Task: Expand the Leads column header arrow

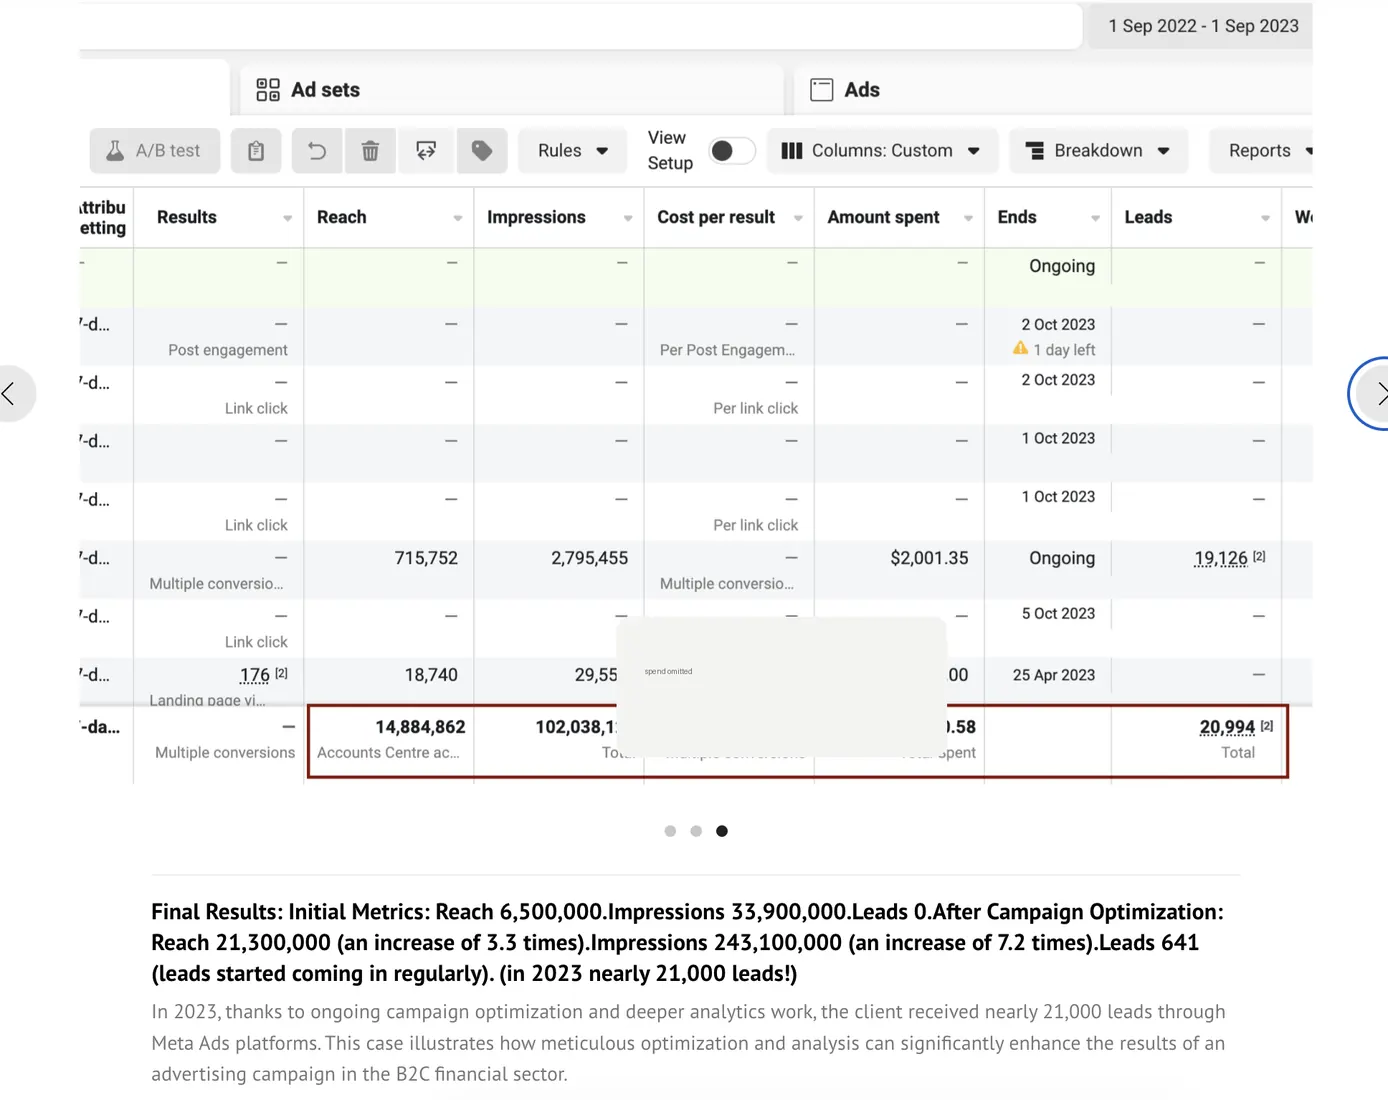Action: pos(1265,218)
